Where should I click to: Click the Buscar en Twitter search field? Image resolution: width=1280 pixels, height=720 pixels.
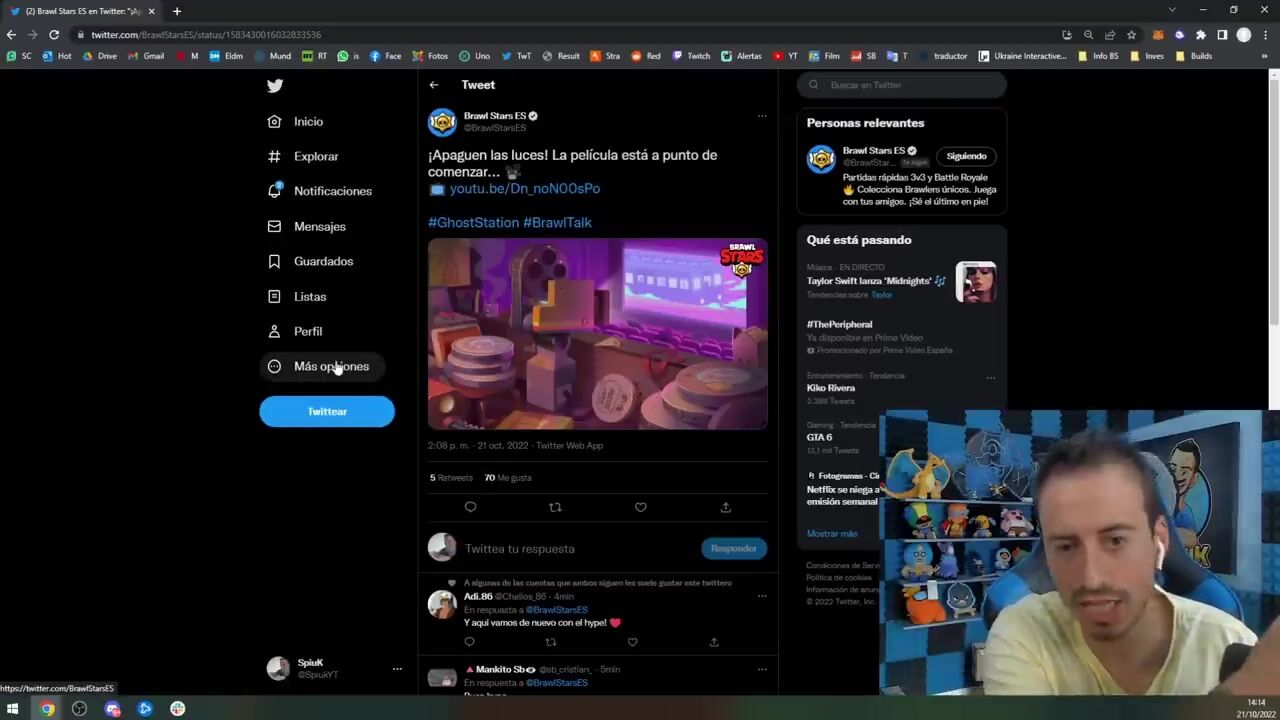pyautogui.click(x=902, y=85)
